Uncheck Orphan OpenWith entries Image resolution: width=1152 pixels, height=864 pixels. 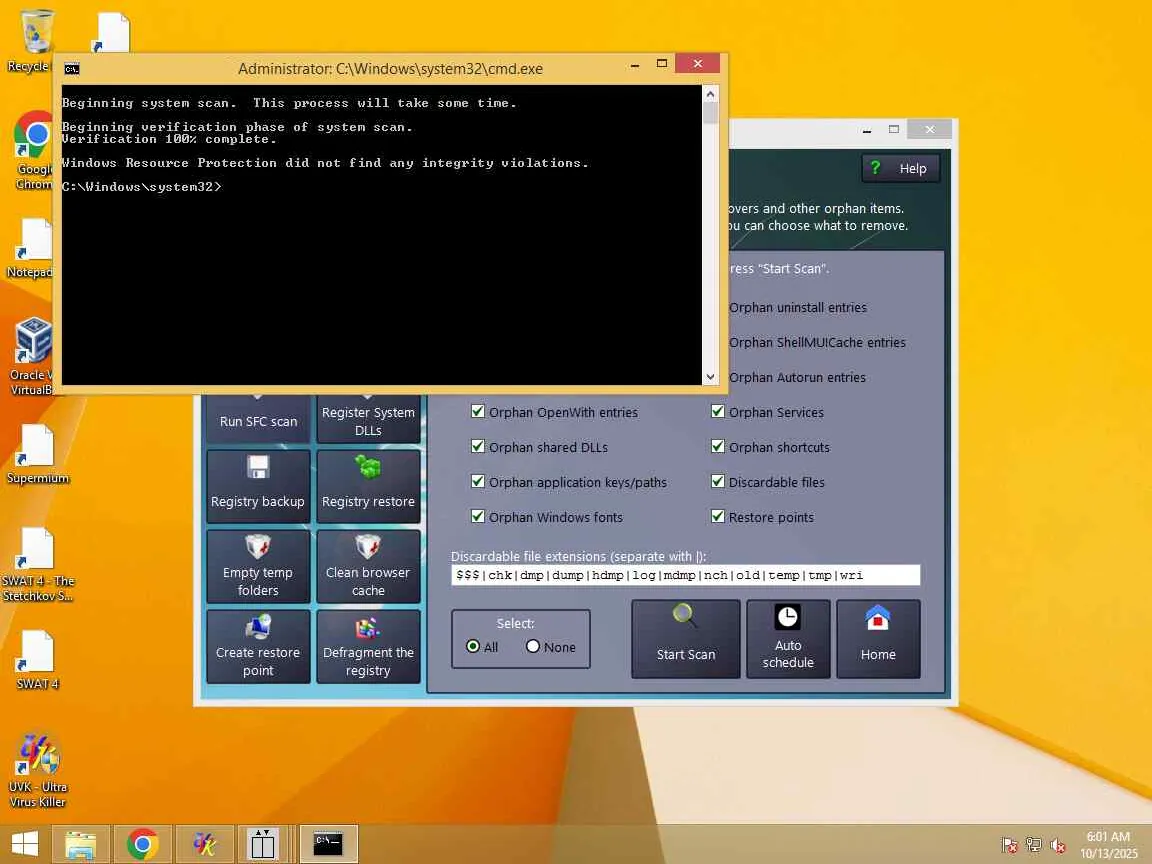[478, 411]
